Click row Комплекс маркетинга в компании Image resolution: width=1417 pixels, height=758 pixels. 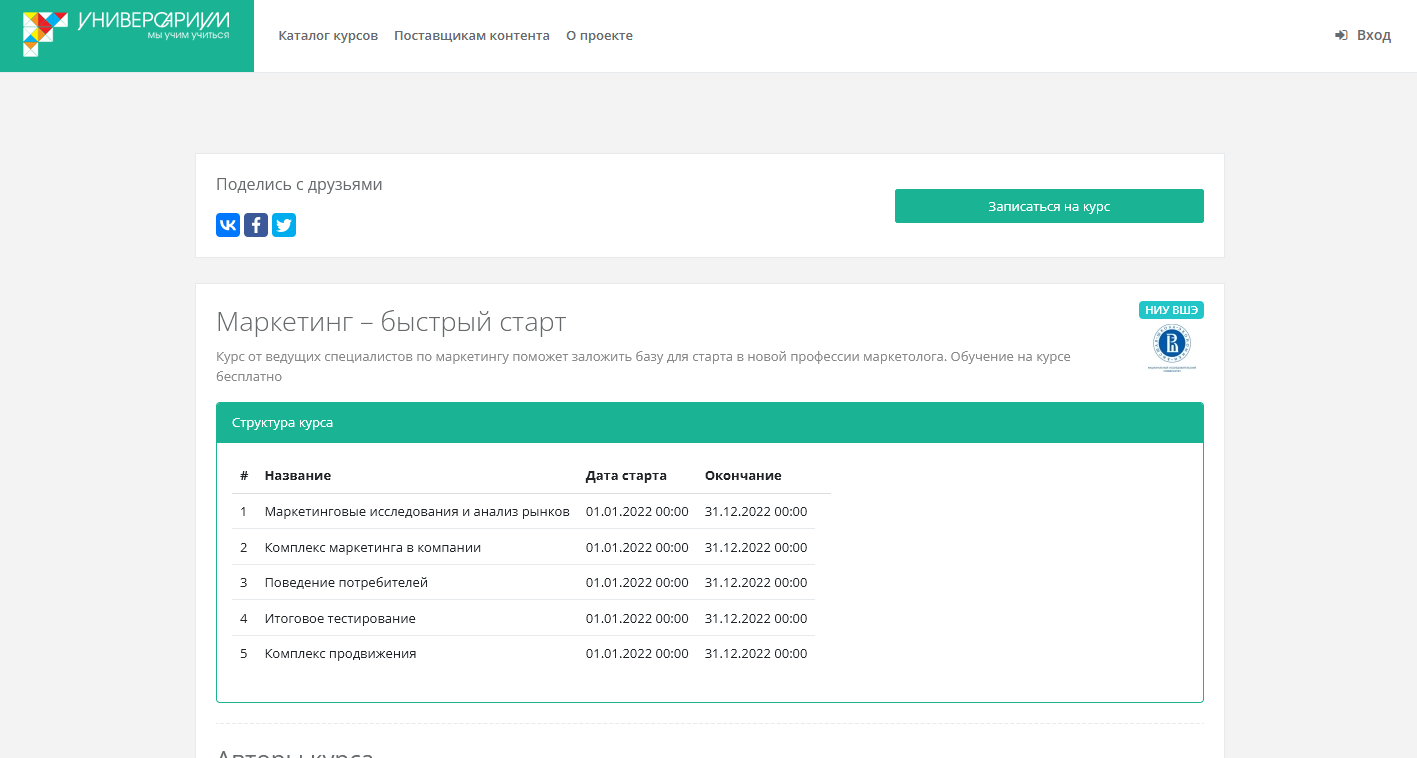click(x=373, y=547)
